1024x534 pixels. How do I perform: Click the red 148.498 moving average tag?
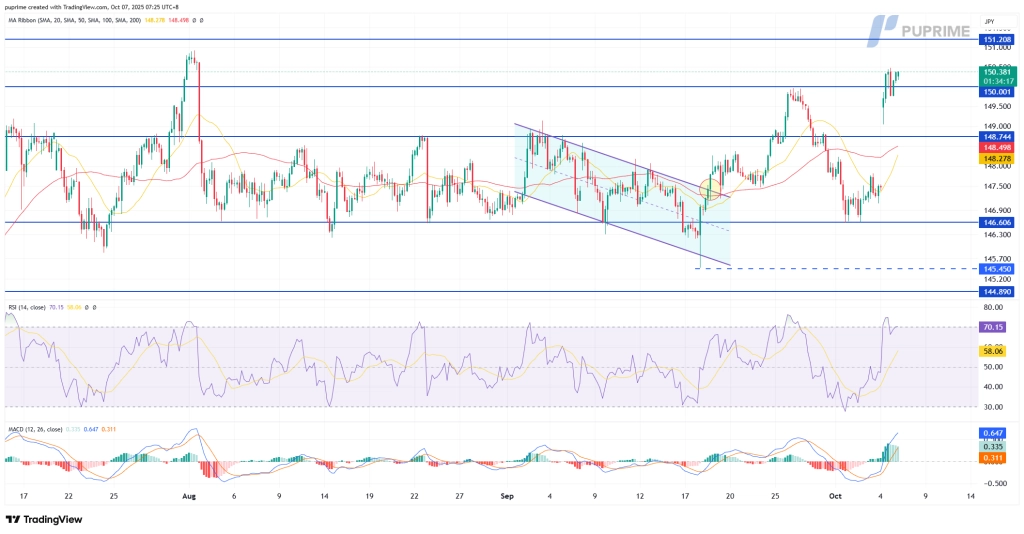(997, 147)
